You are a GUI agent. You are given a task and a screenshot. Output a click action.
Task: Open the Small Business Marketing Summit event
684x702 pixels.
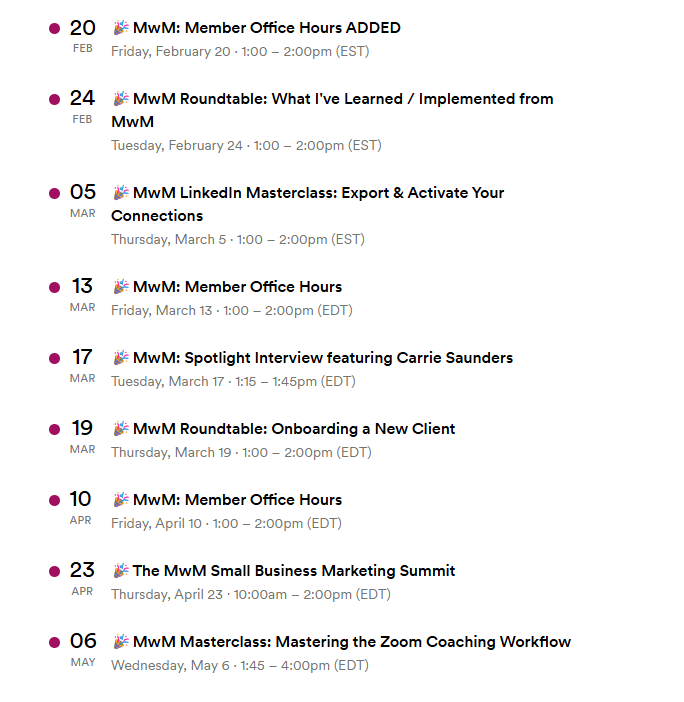tap(294, 571)
